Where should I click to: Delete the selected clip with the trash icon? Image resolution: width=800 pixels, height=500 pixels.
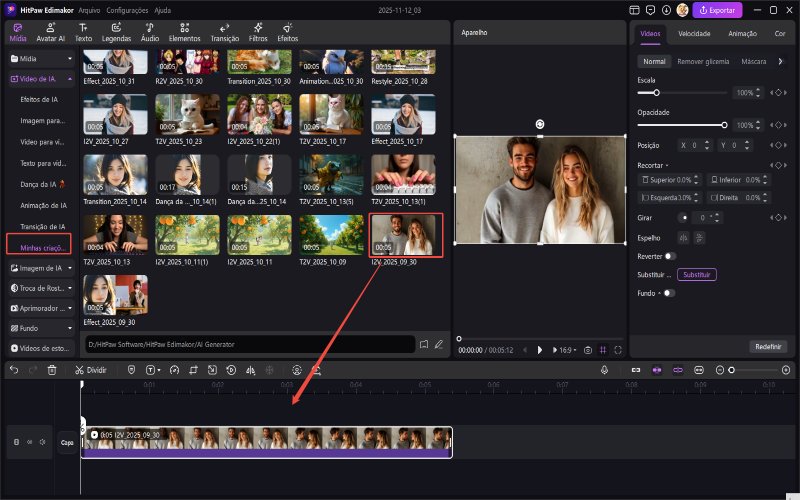click(x=52, y=369)
